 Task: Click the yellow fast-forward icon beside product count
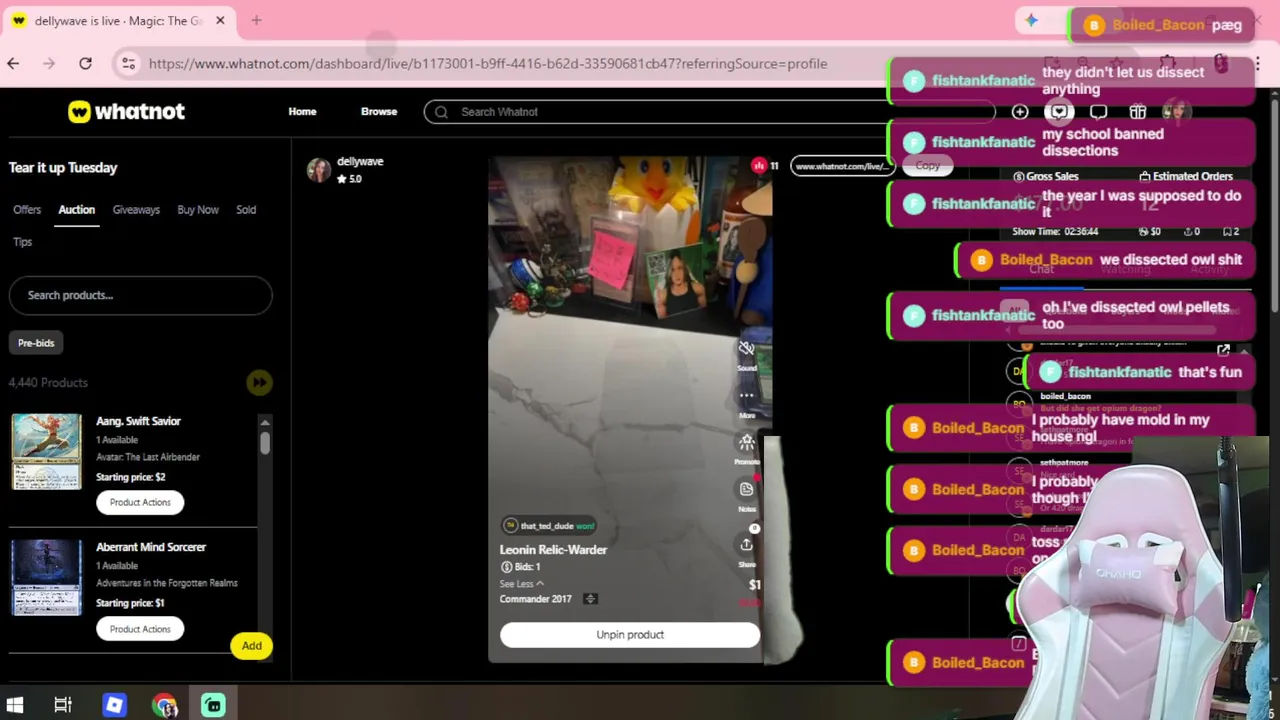(259, 382)
